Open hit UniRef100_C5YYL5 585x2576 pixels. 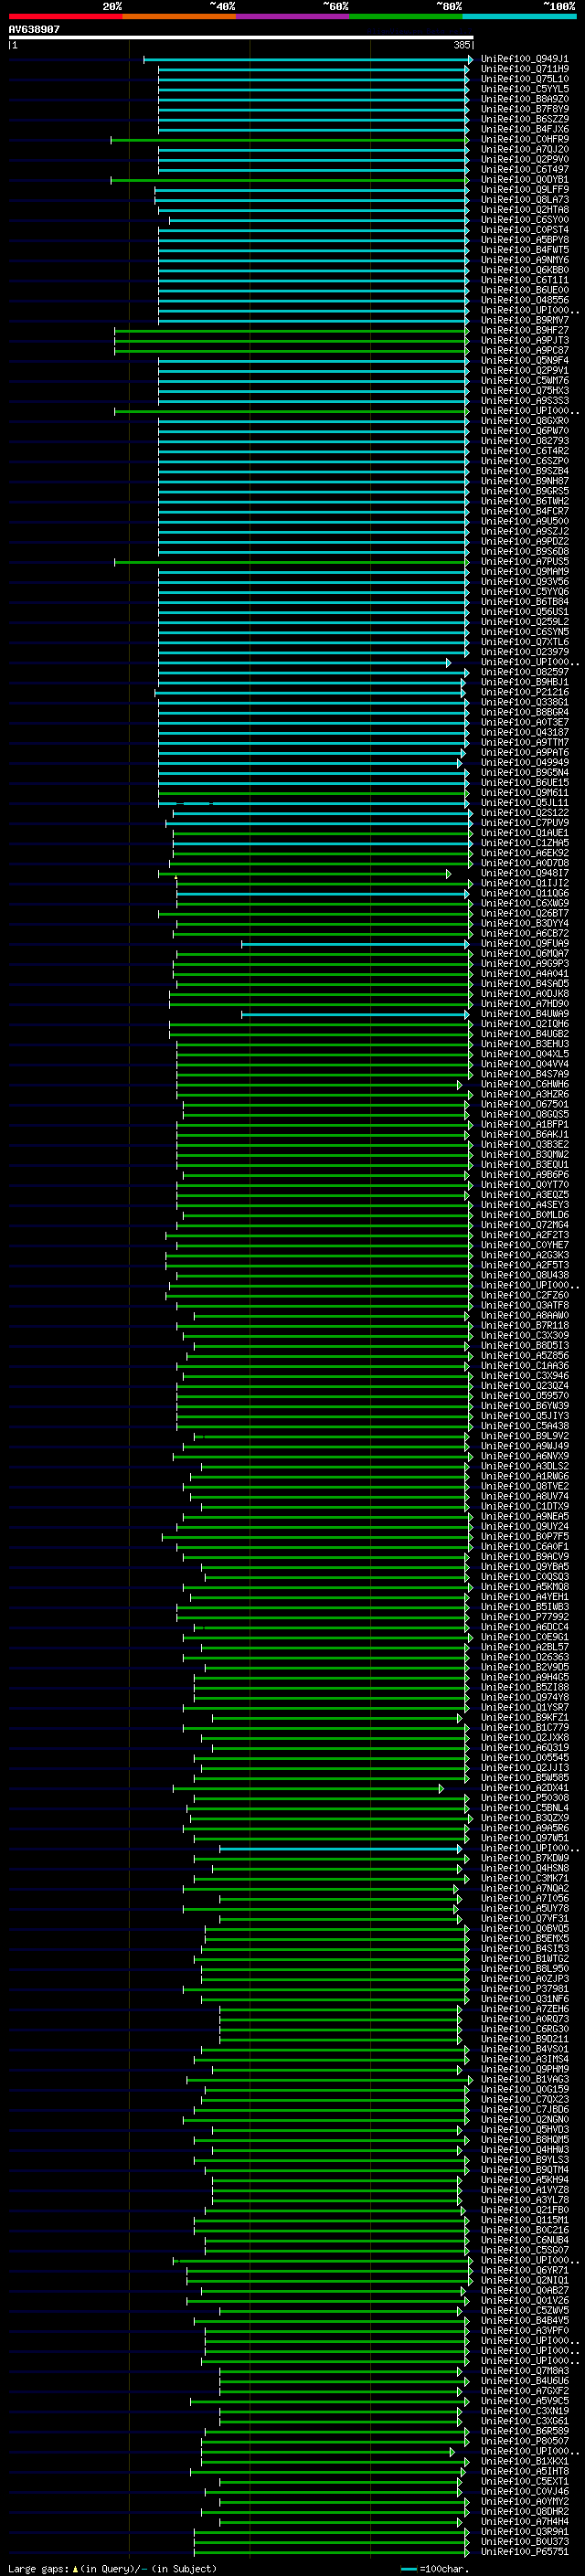coord(525,89)
